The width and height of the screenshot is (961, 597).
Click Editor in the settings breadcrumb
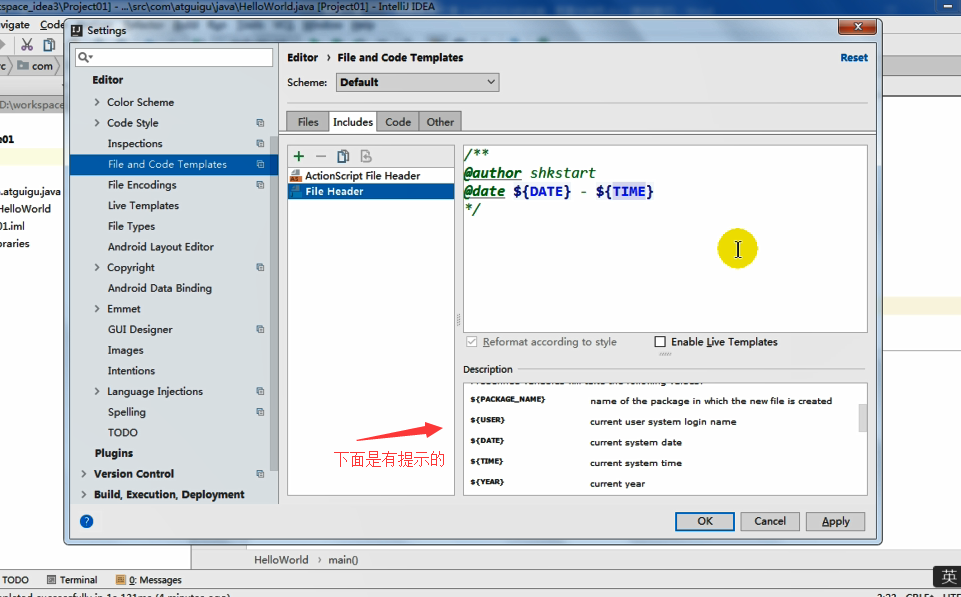pos(303,58)
